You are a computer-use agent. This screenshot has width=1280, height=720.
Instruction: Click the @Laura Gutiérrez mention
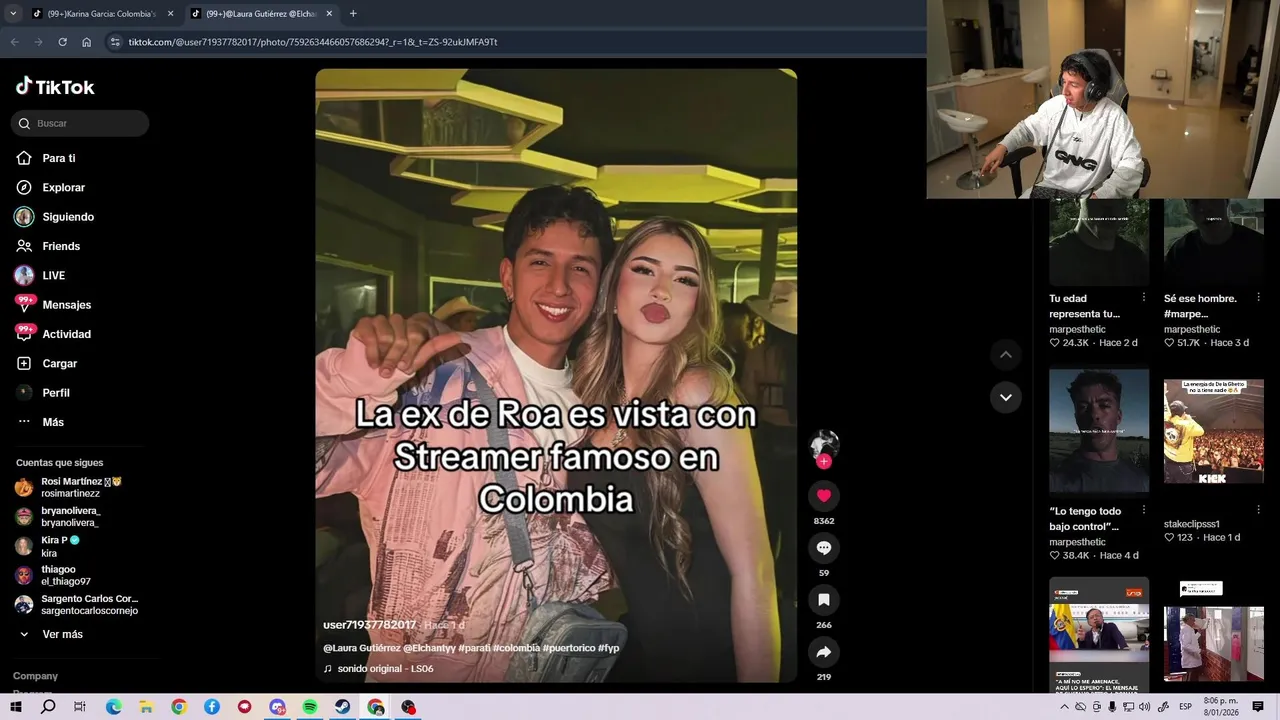coord(361,648)
